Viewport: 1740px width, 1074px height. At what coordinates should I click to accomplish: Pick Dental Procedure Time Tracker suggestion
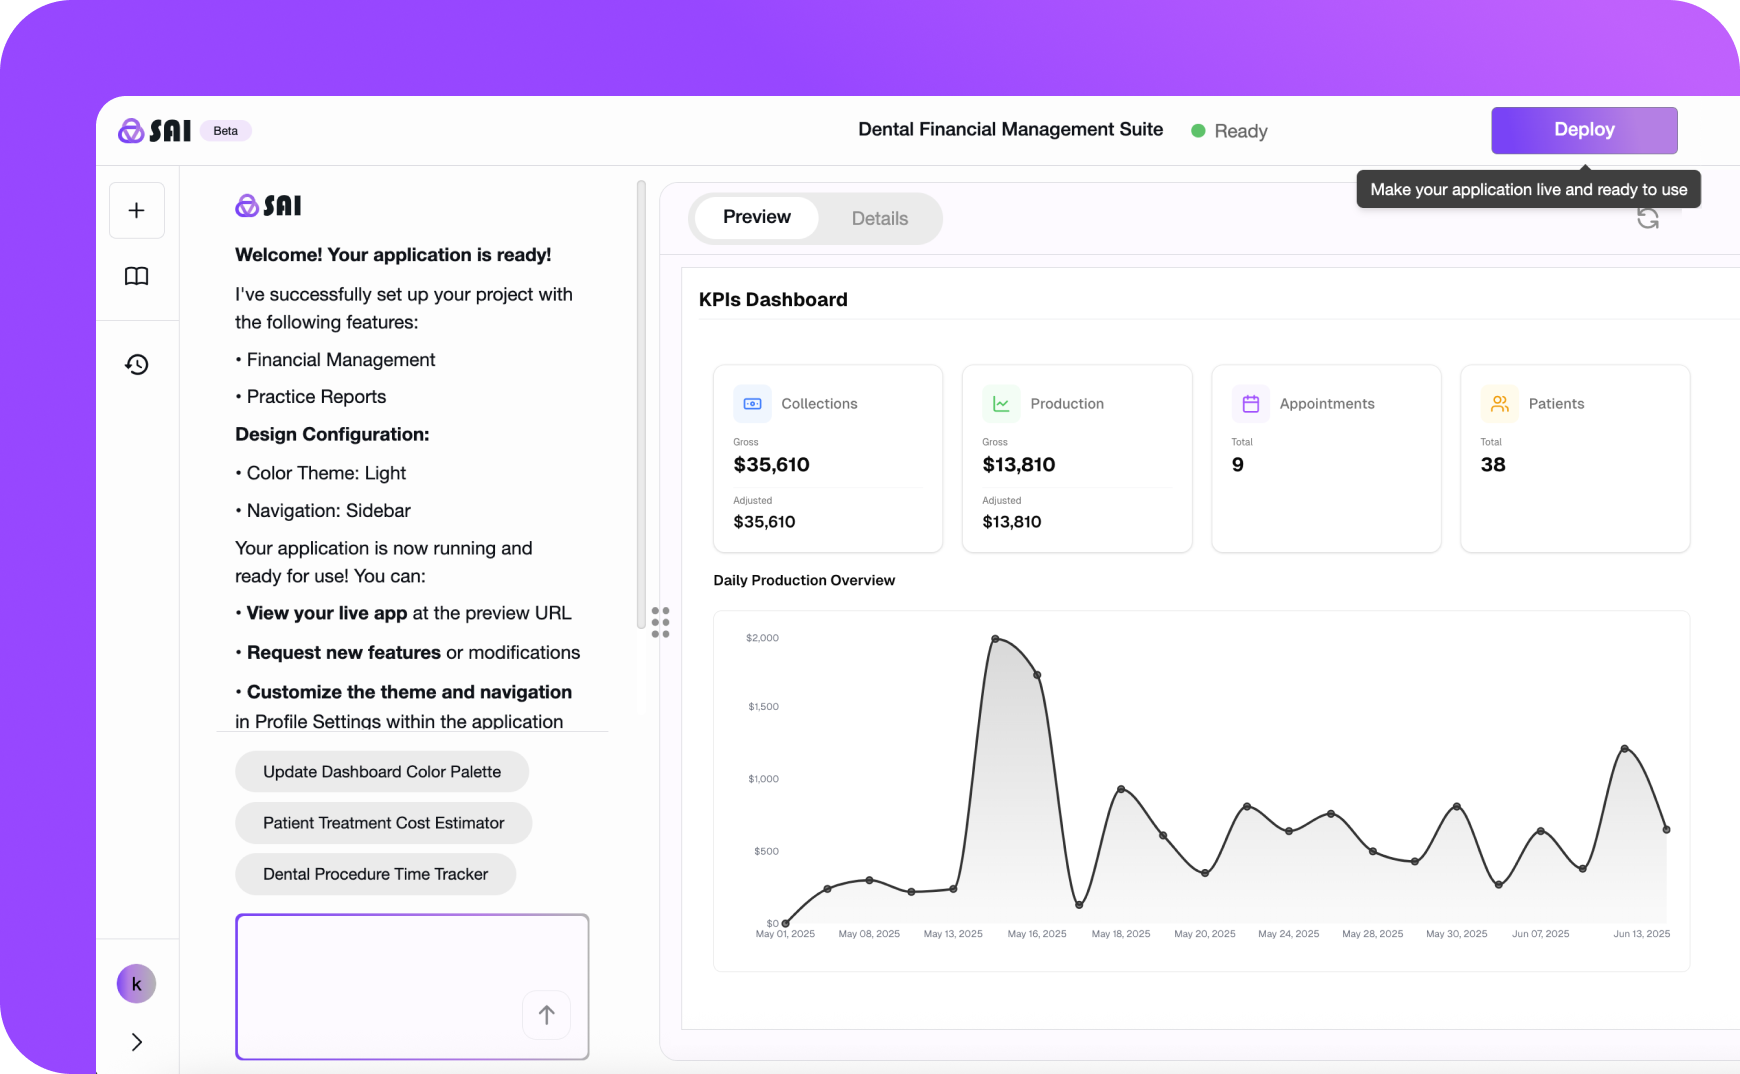pyautogui.click(x=375, y=874)
